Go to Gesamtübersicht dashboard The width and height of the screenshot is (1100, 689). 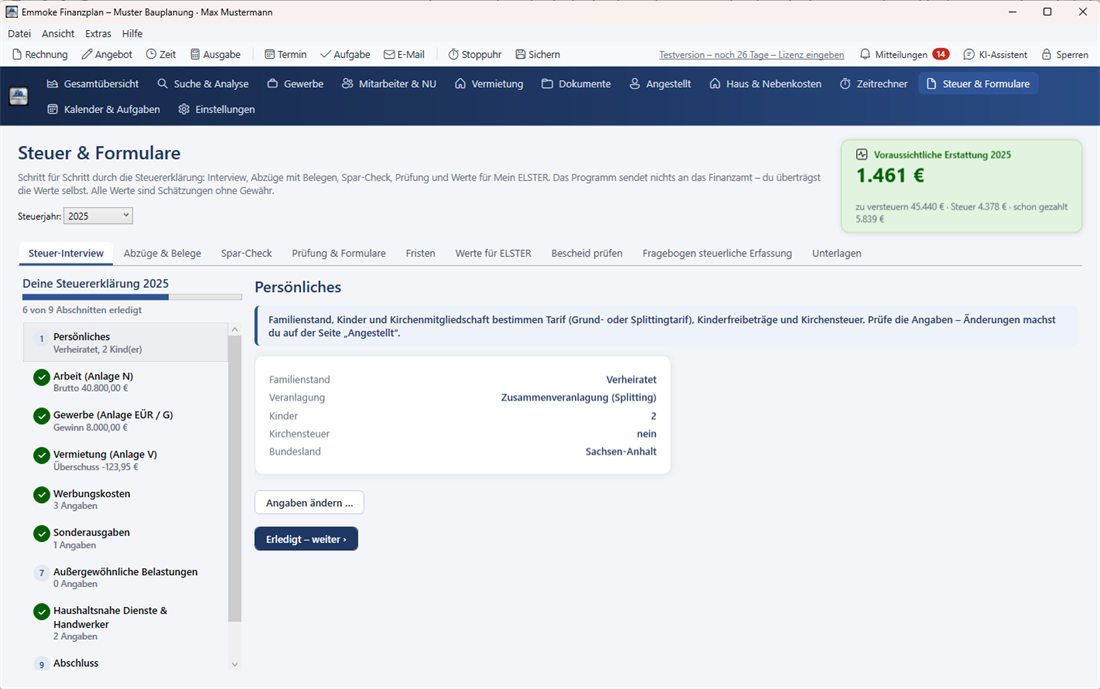click(93, 83)
